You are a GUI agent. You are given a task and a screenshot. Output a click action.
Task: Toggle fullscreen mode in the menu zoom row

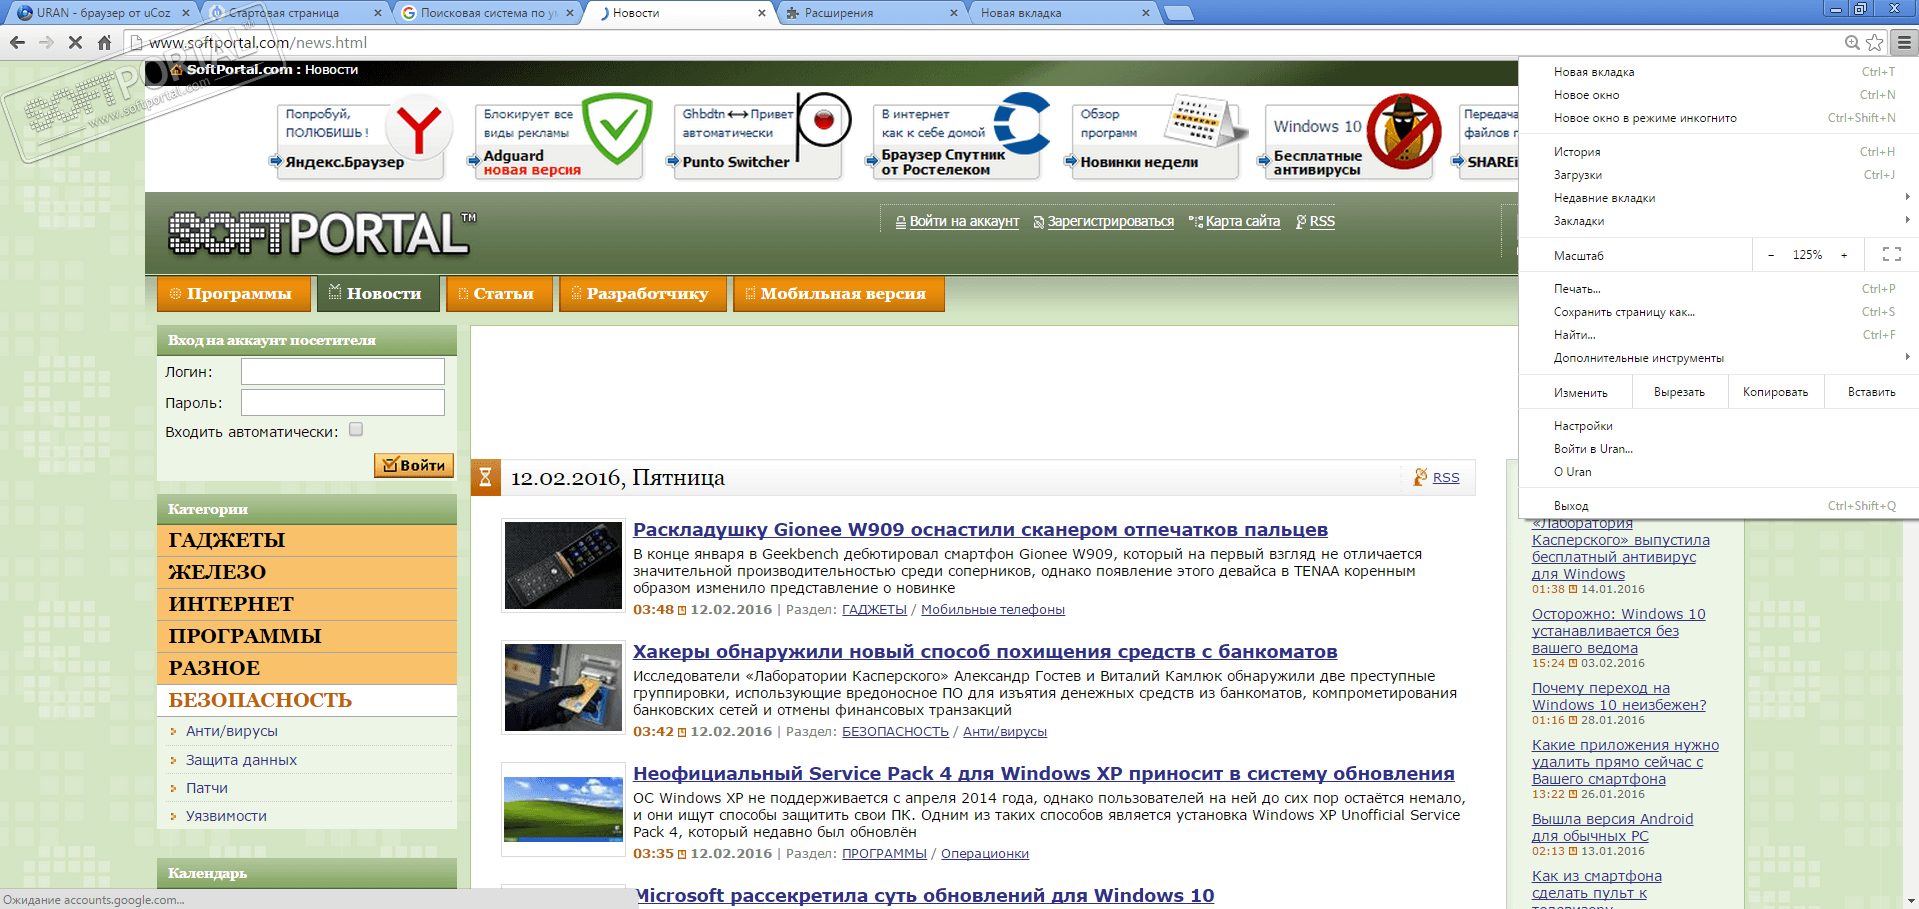tap(1892, 255)
